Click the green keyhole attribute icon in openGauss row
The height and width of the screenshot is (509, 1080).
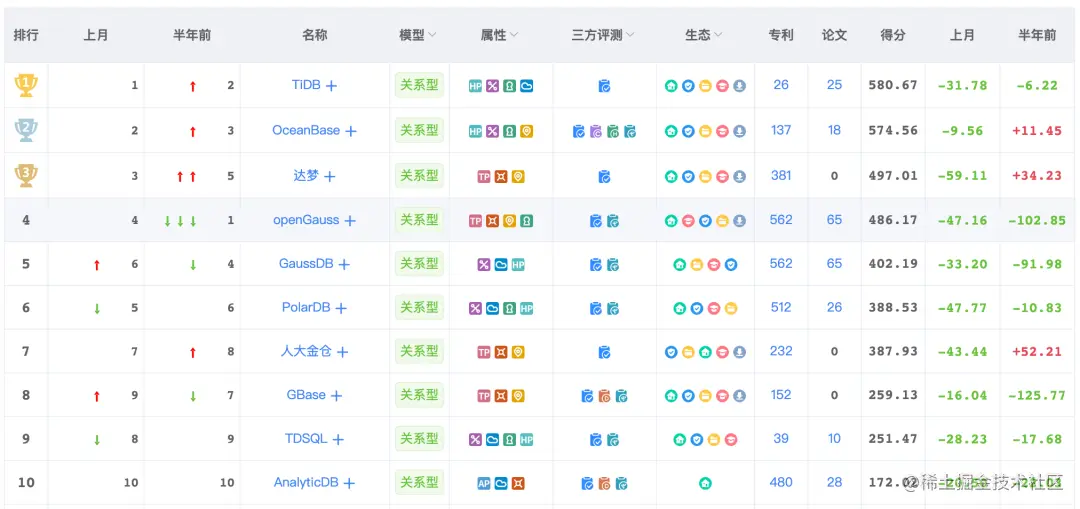click(526, 221)
